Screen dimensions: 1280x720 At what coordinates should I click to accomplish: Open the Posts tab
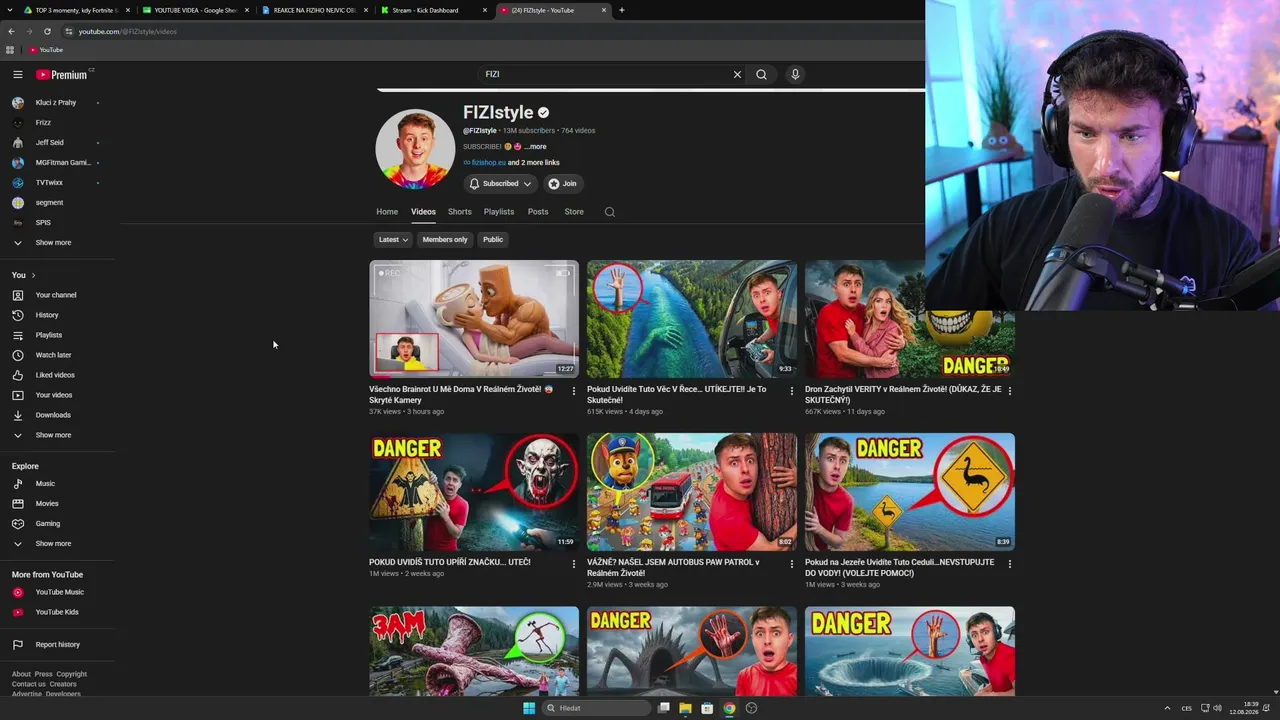coord(538,212)
